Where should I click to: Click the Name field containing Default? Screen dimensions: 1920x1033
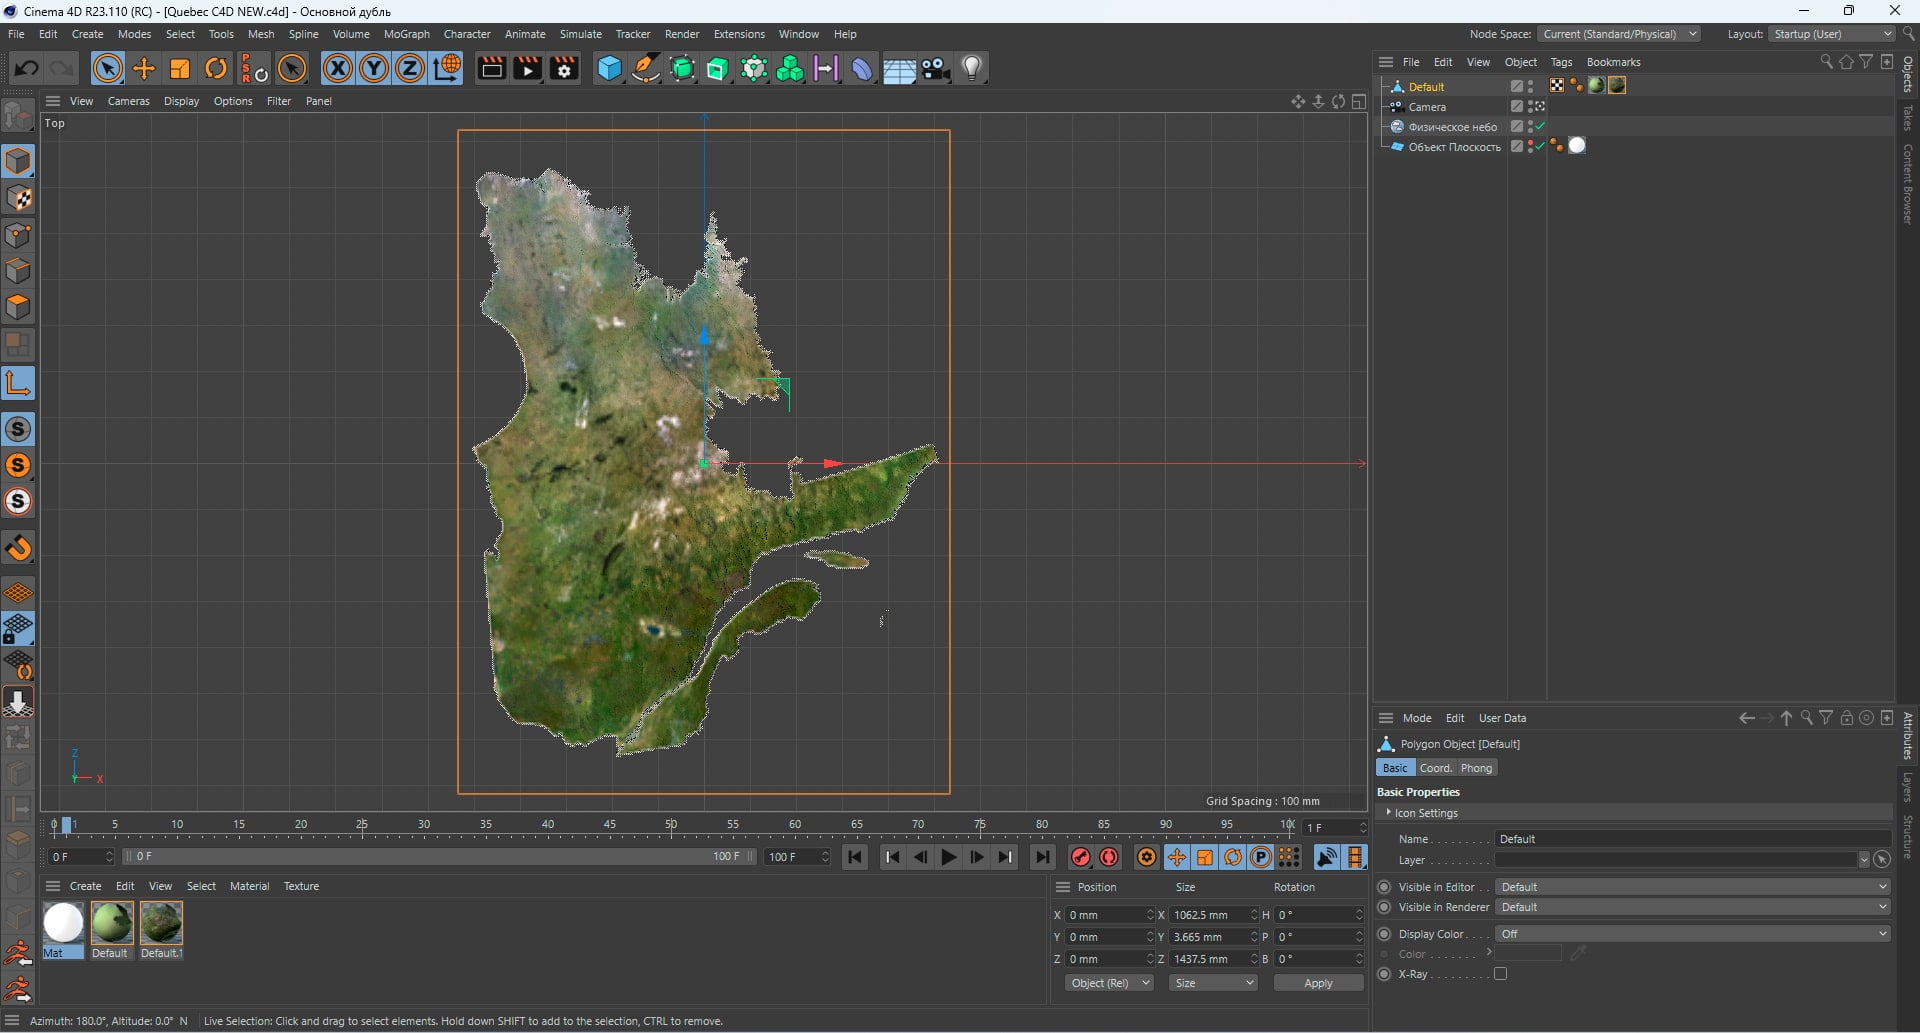coord(1693,839)
